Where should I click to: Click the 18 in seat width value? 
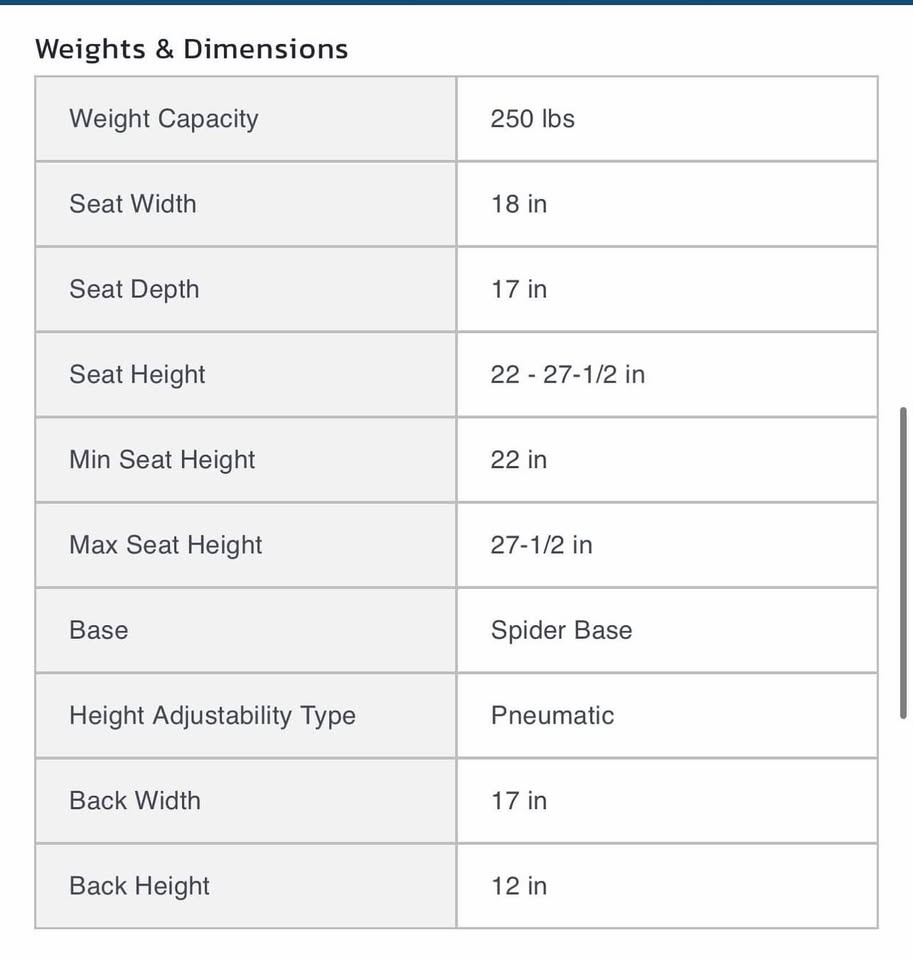click(x=519, y=204)
